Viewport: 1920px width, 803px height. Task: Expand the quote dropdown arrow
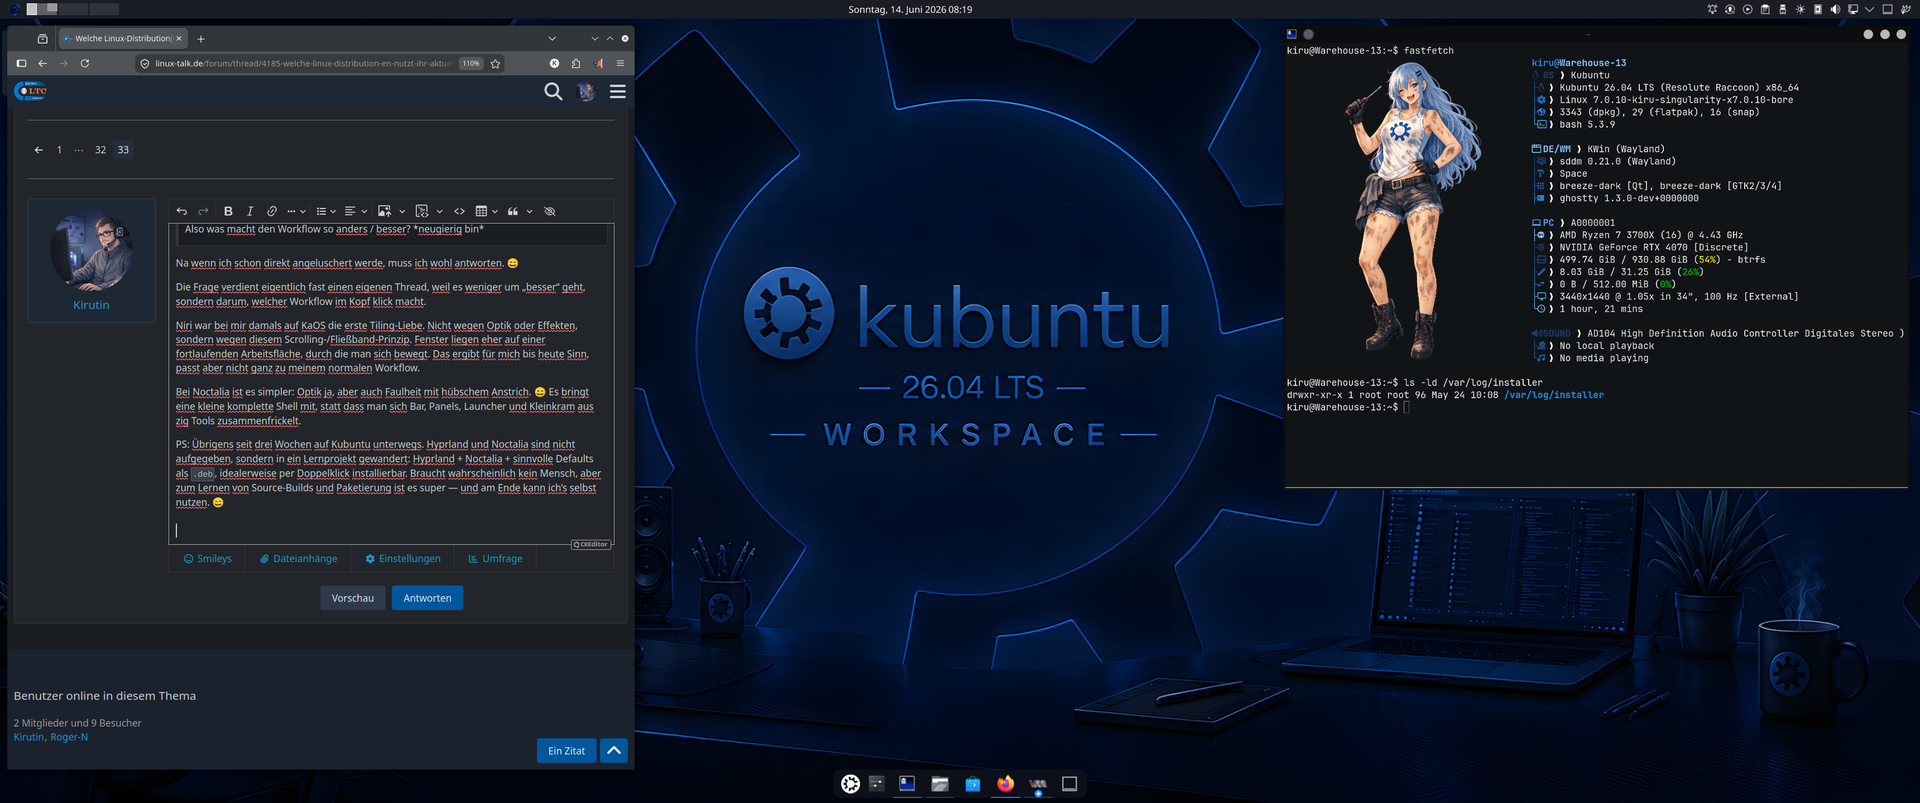(x=530, y=211)
